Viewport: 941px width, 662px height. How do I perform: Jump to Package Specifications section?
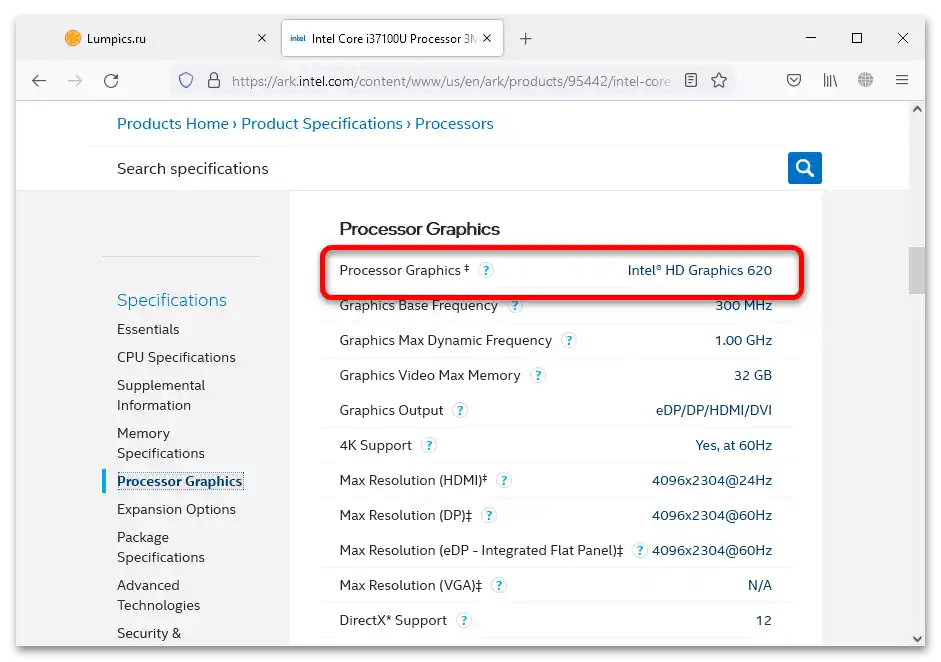(161, 547)
